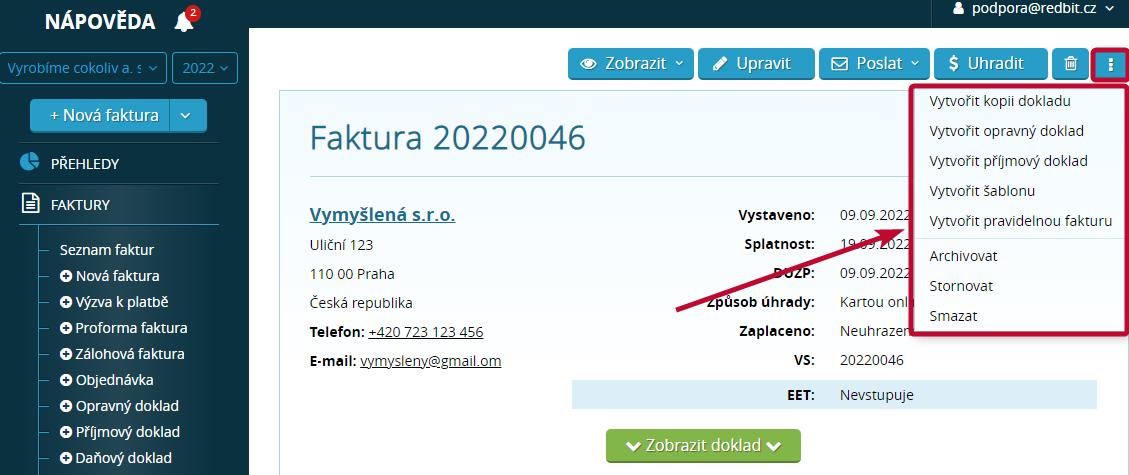Click the document icon beside Faktury
Screen dimensions: 1129x475
click(30, 204)
